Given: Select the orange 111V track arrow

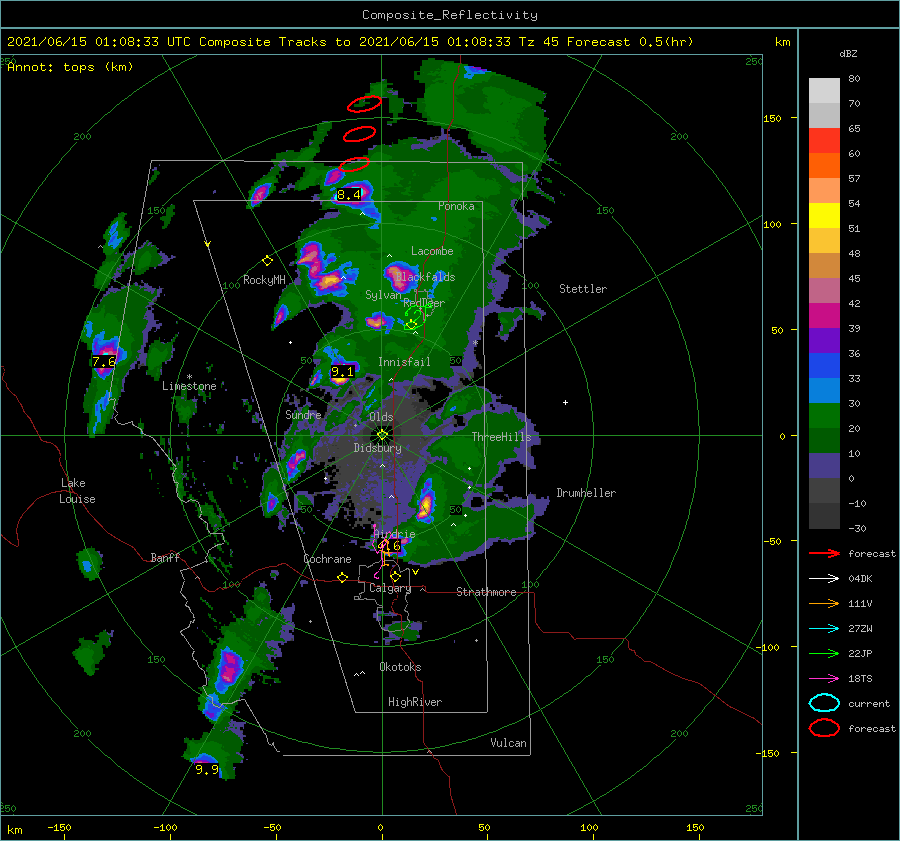Looking at the screenshot, I should click(824, 603).
